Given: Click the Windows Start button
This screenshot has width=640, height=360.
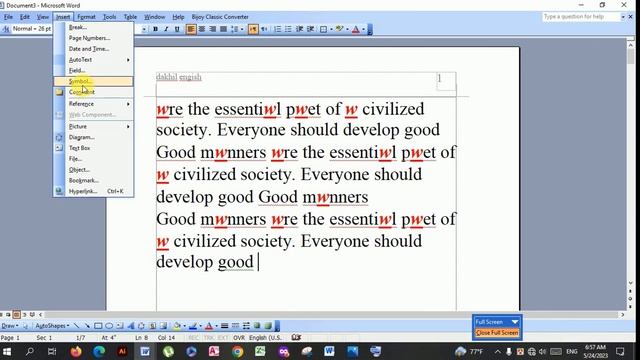Looking at the screenshot, I should (x=7, y=351).
